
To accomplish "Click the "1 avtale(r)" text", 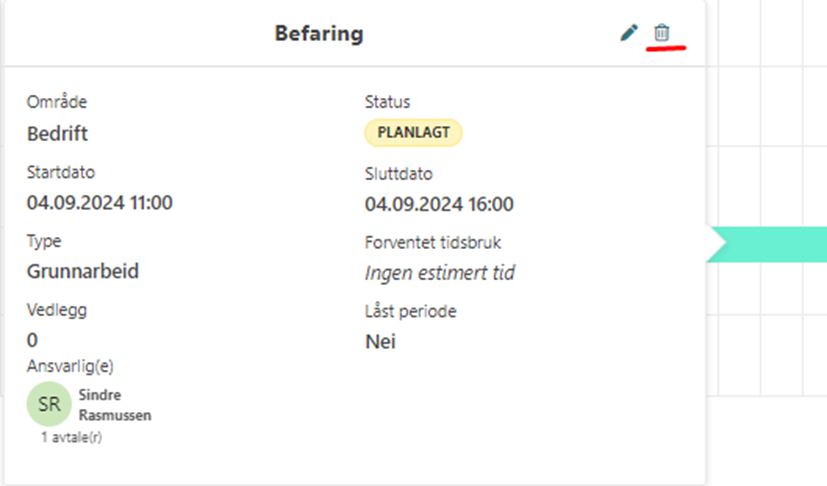I will (71, 438).
